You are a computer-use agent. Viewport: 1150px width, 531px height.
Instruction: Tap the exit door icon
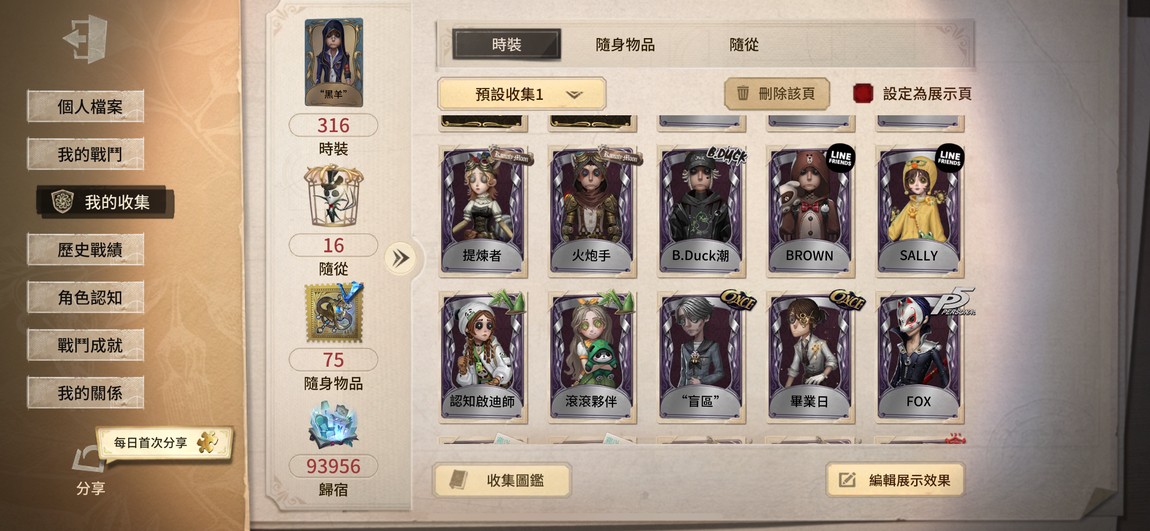(86, 39)
